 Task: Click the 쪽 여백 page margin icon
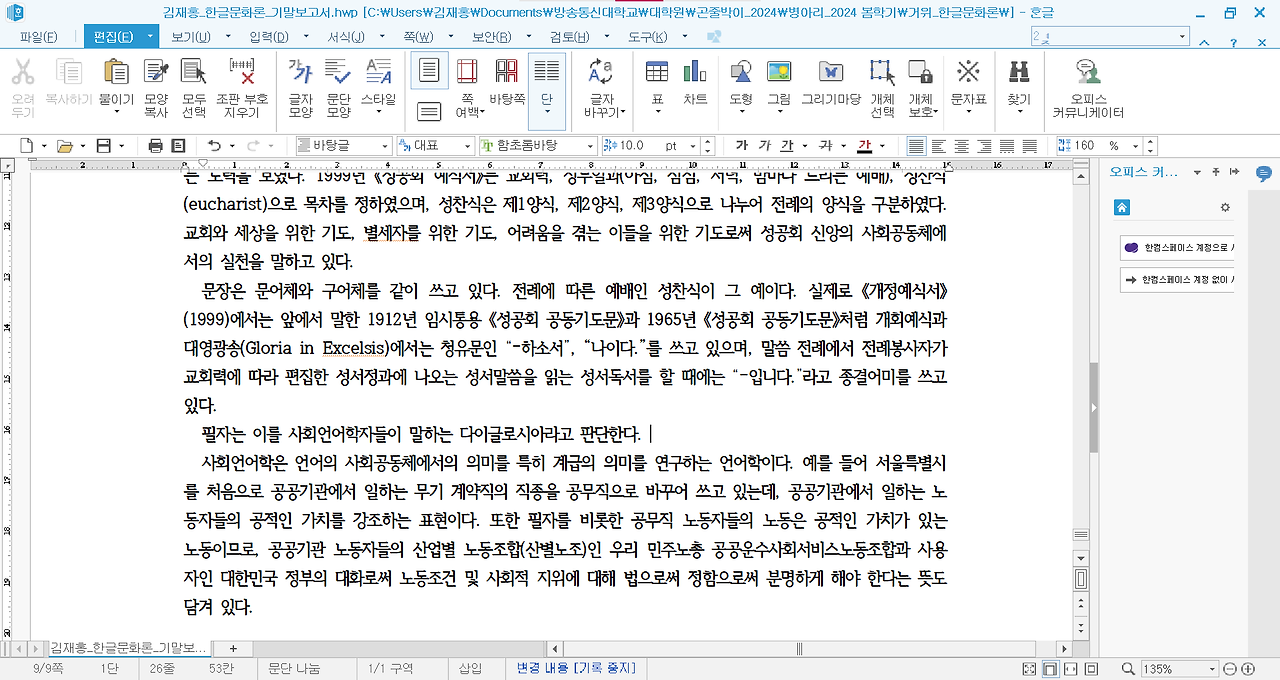(x=467, y=72)
